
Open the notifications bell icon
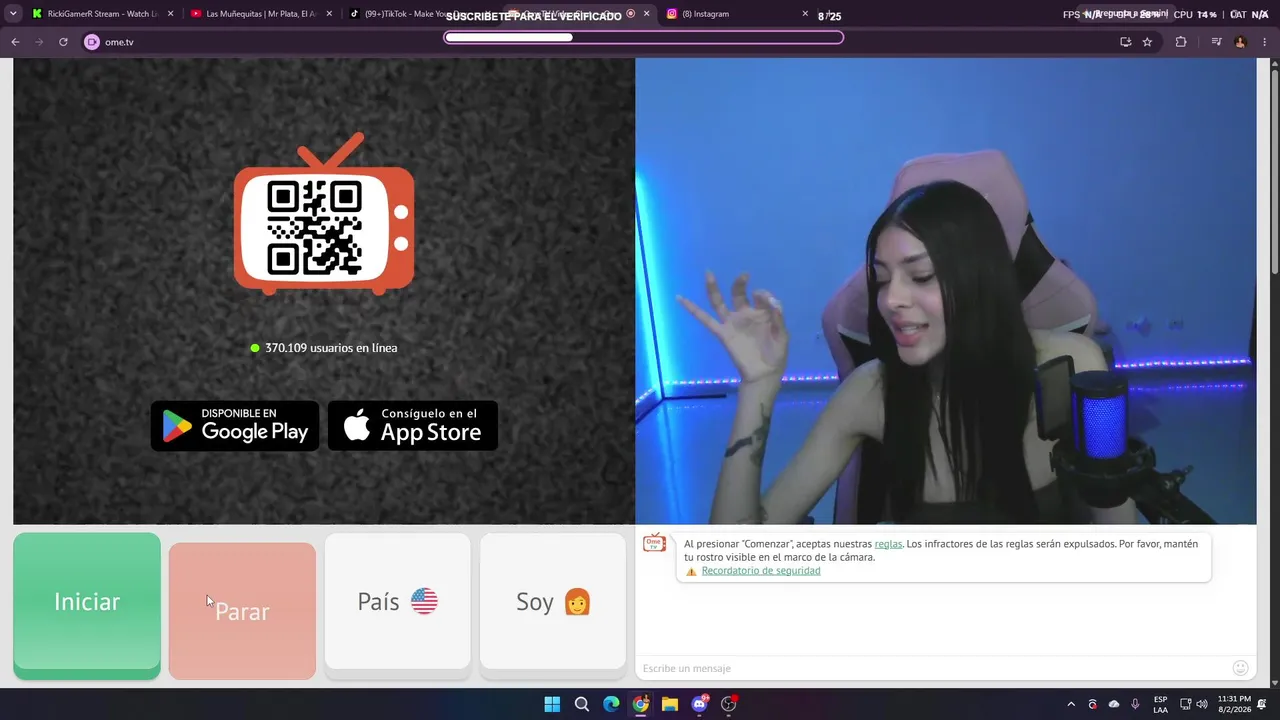1263,704
